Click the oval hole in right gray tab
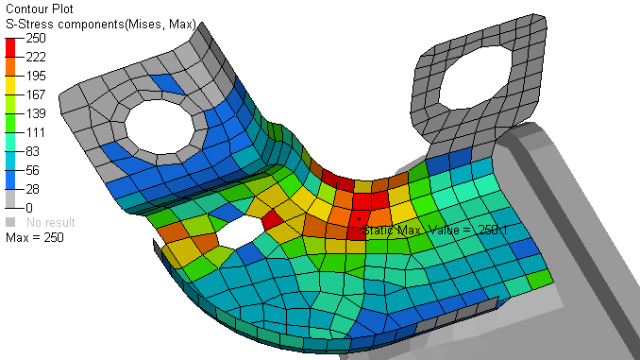 click(475, 77)
